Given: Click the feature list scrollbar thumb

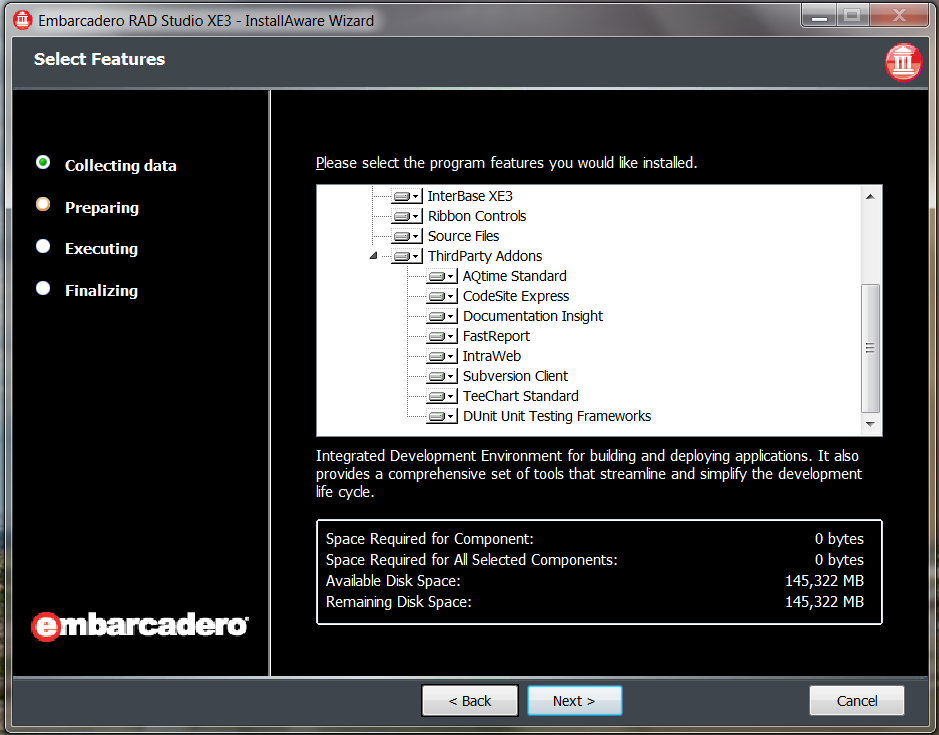Looking at the screenshot, I should click(x=870, y=348).
